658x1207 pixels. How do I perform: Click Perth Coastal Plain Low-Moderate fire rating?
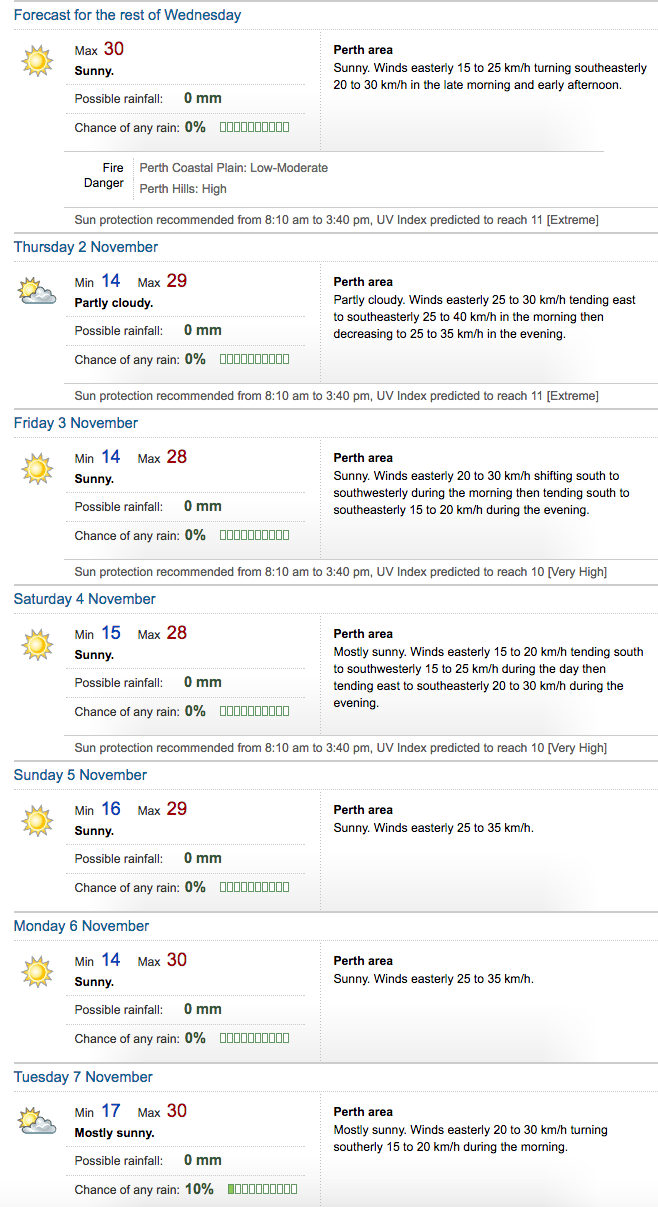tap(234, 168)
